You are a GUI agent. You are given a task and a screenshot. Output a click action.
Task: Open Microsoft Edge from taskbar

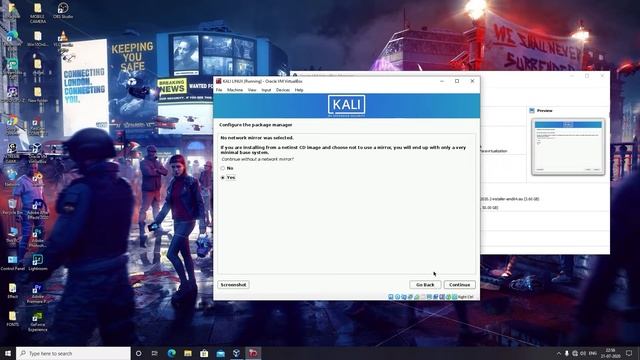171,353
